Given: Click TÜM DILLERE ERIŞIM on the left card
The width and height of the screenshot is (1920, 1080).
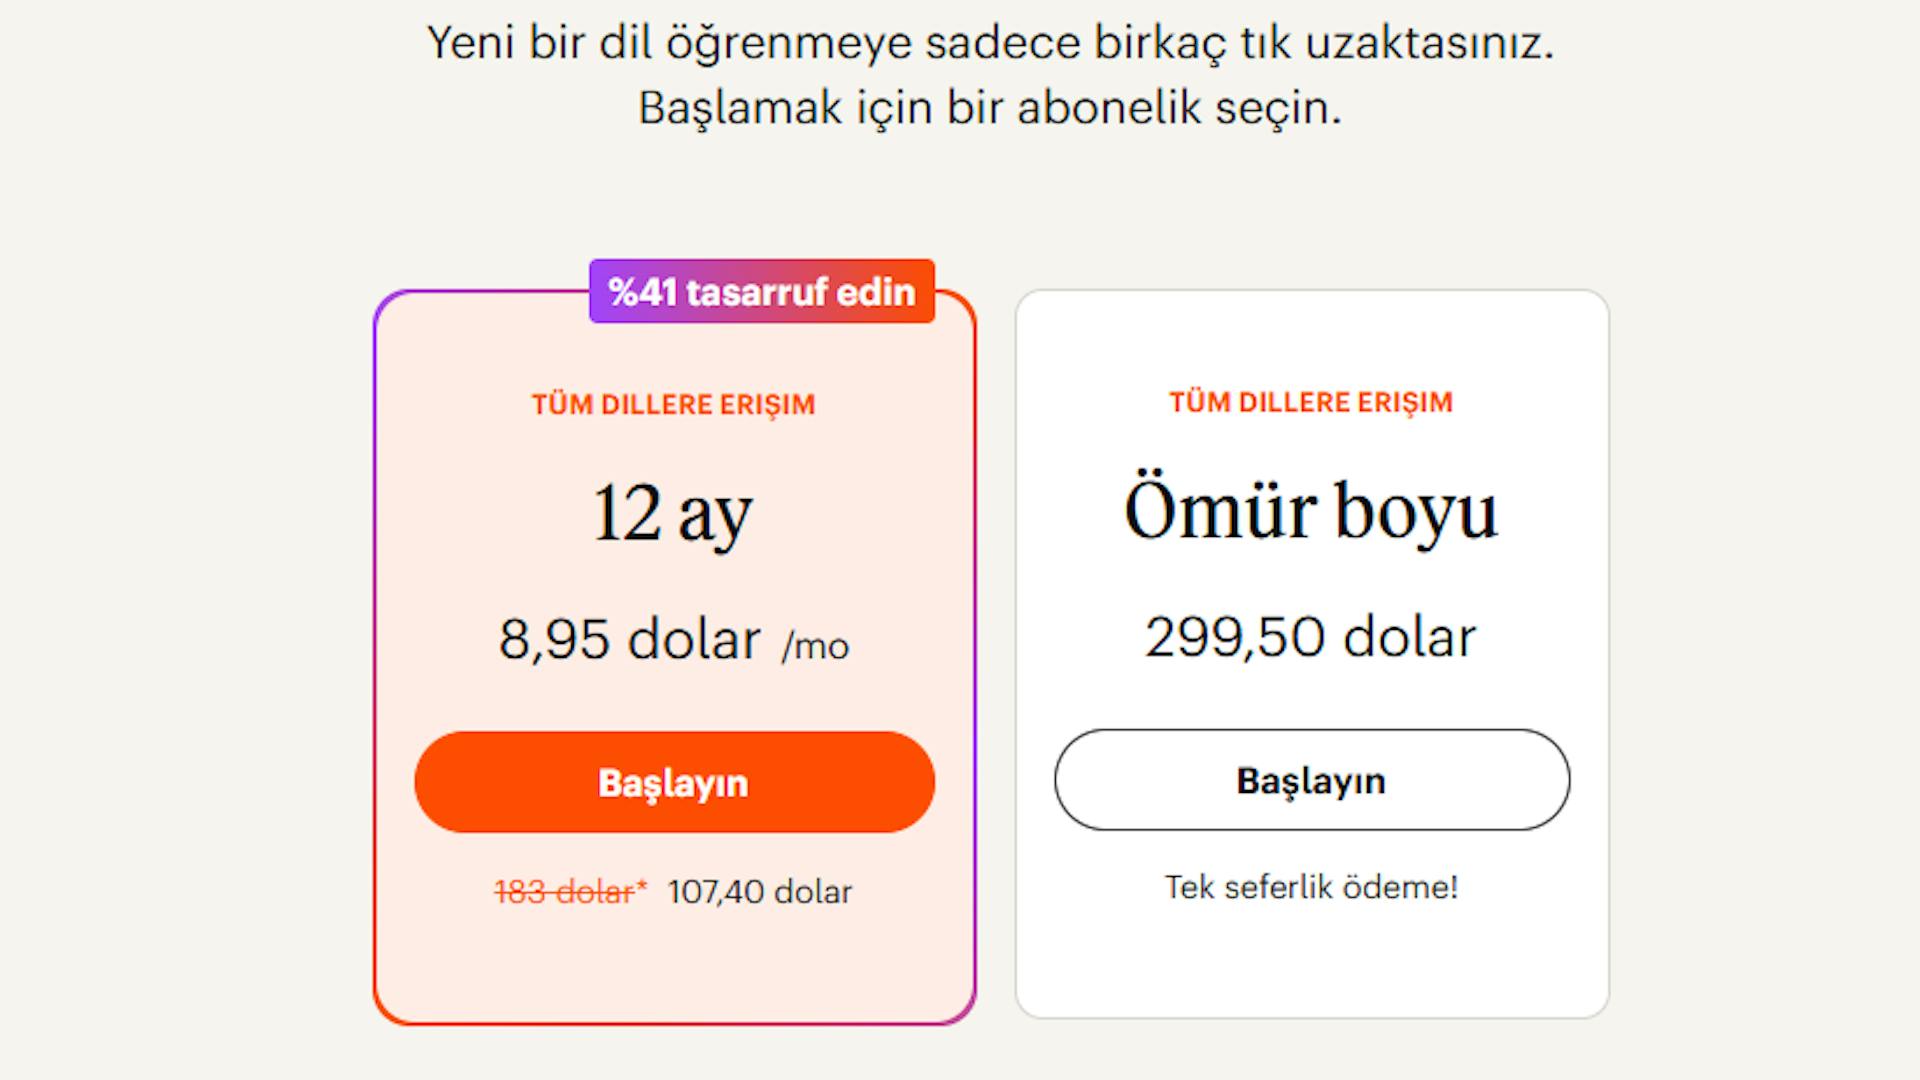Looking at the screenshot, I should [x=671, y=404].
